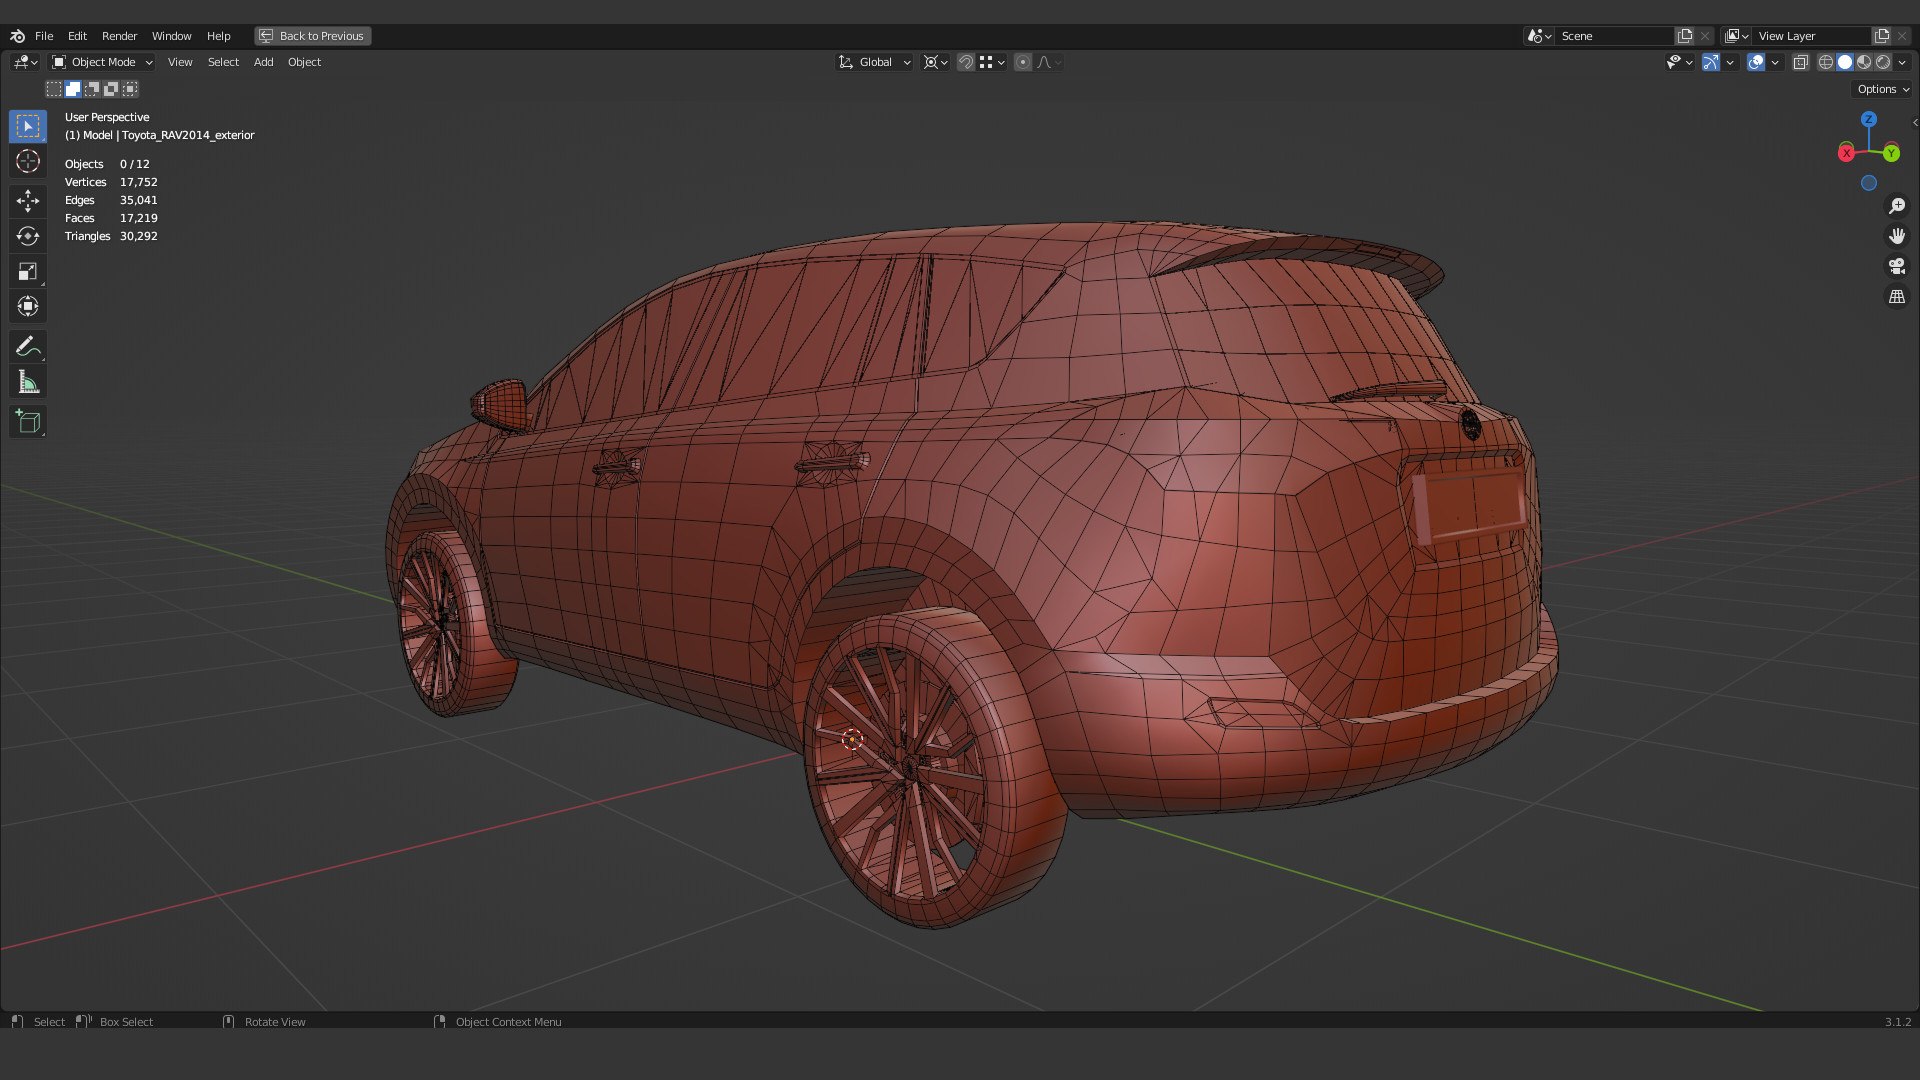Set selection mode to Intersect

130,89
